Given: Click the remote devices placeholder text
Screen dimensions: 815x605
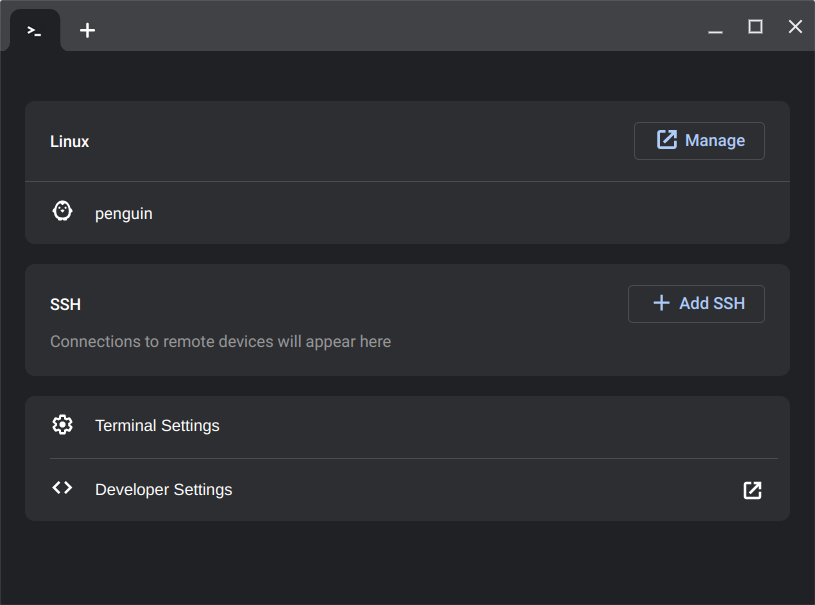Looking at the screenshot, I should (220, 341).
